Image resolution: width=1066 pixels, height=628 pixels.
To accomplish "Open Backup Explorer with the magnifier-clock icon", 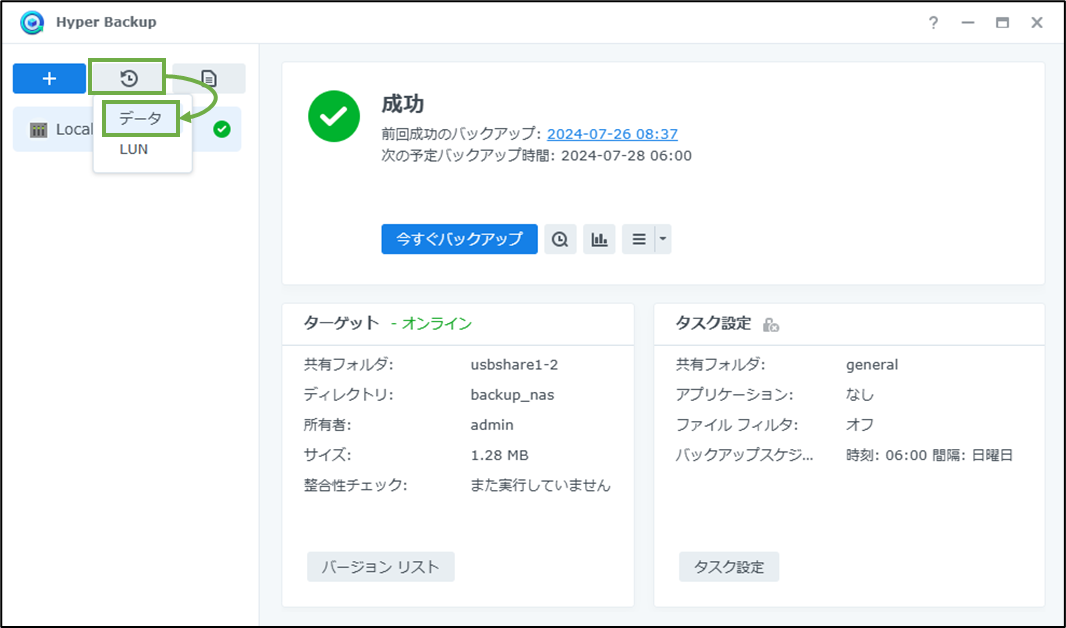I will pos(560,239).
